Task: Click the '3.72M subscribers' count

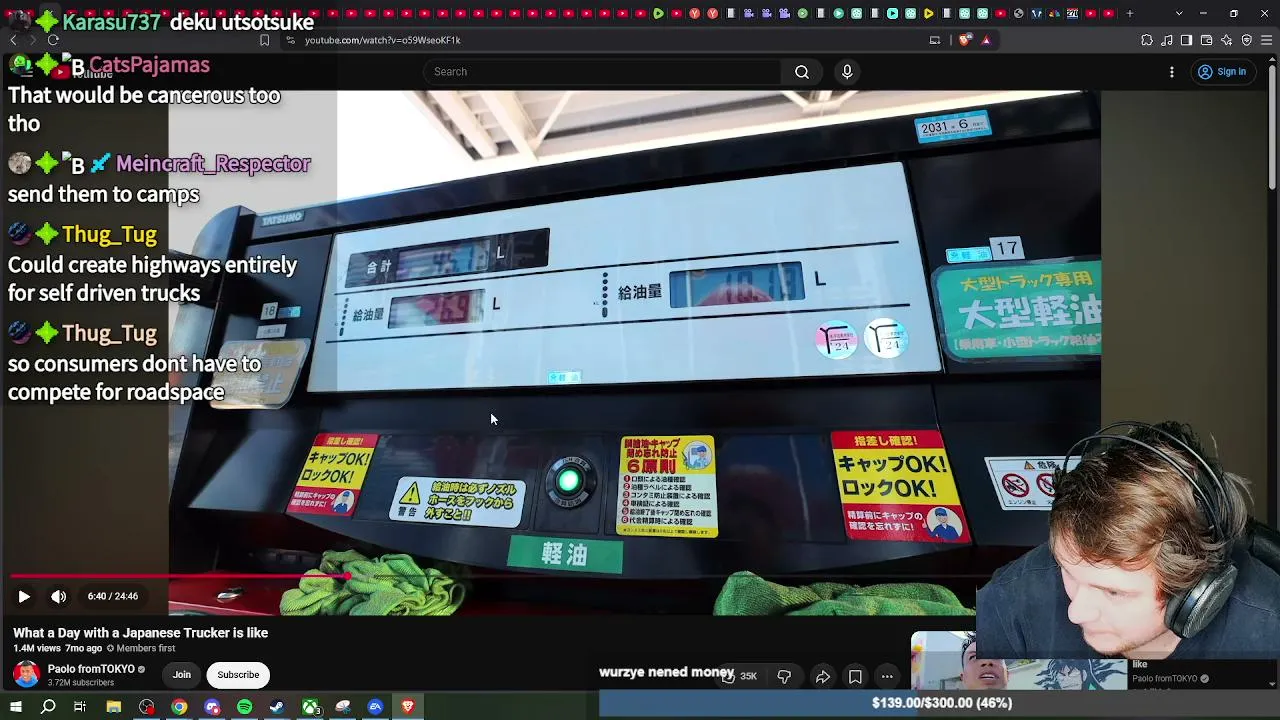Action: click(81, 683)
